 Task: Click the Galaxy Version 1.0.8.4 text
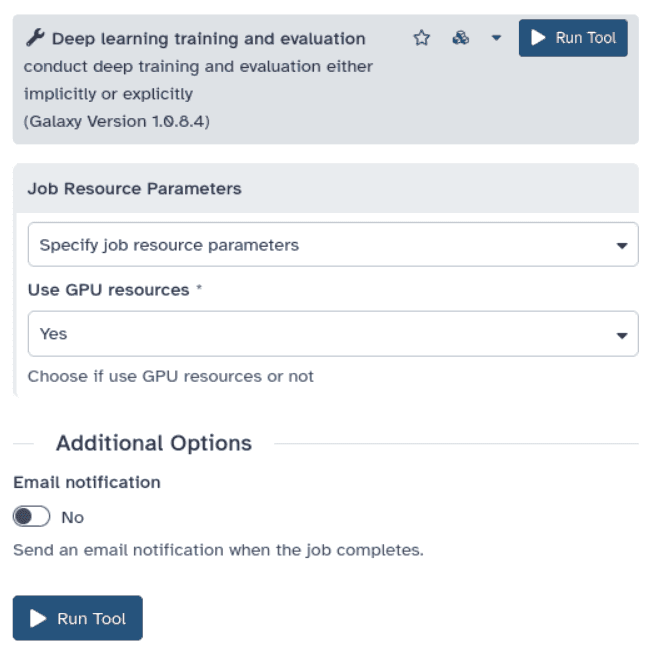pyautogui.click(x=116, y=122)
